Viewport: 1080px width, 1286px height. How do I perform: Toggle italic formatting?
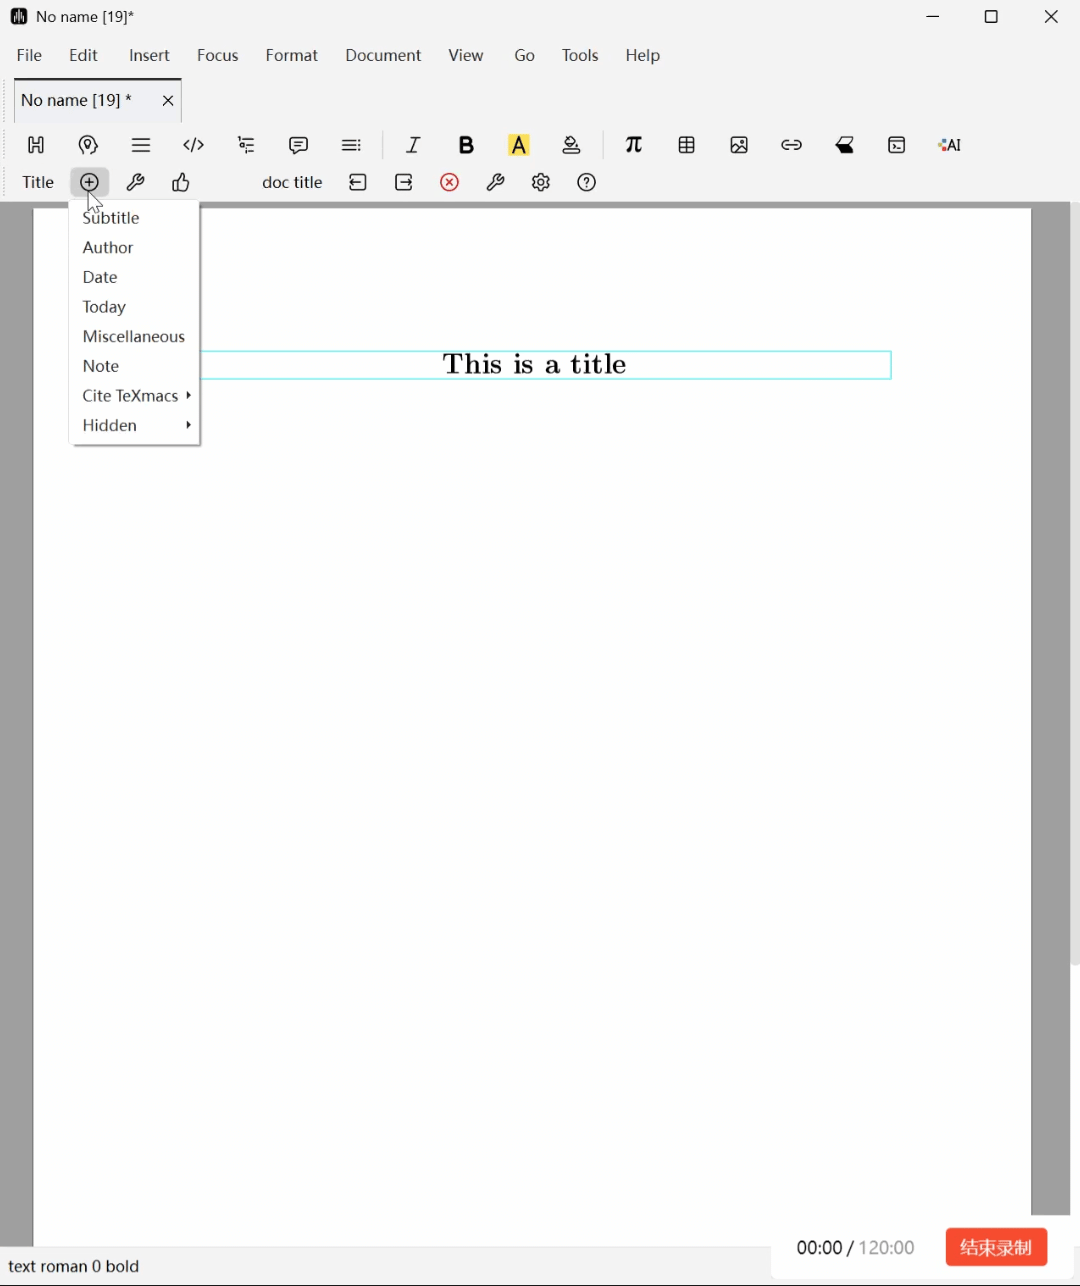pyautogui.click(x=413, y=145)
